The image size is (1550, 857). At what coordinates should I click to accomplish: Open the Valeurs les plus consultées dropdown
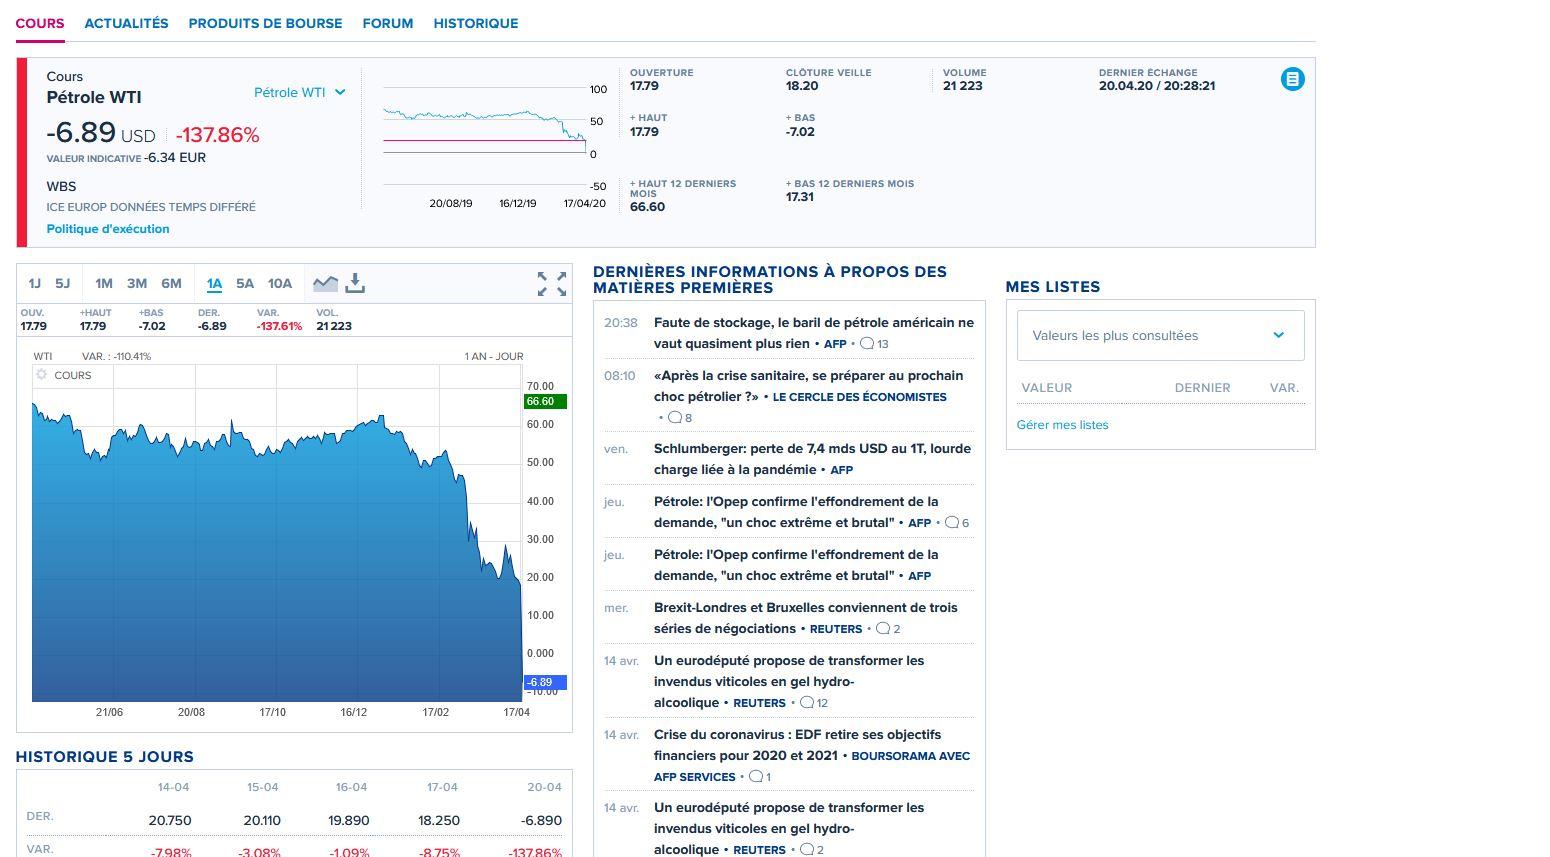pos(1160,336)
